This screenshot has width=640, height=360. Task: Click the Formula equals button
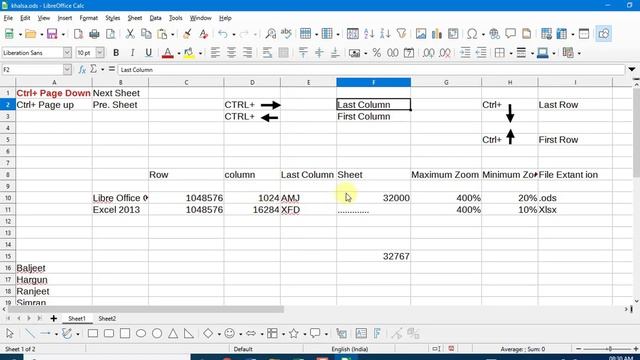[x=111, y=69]
